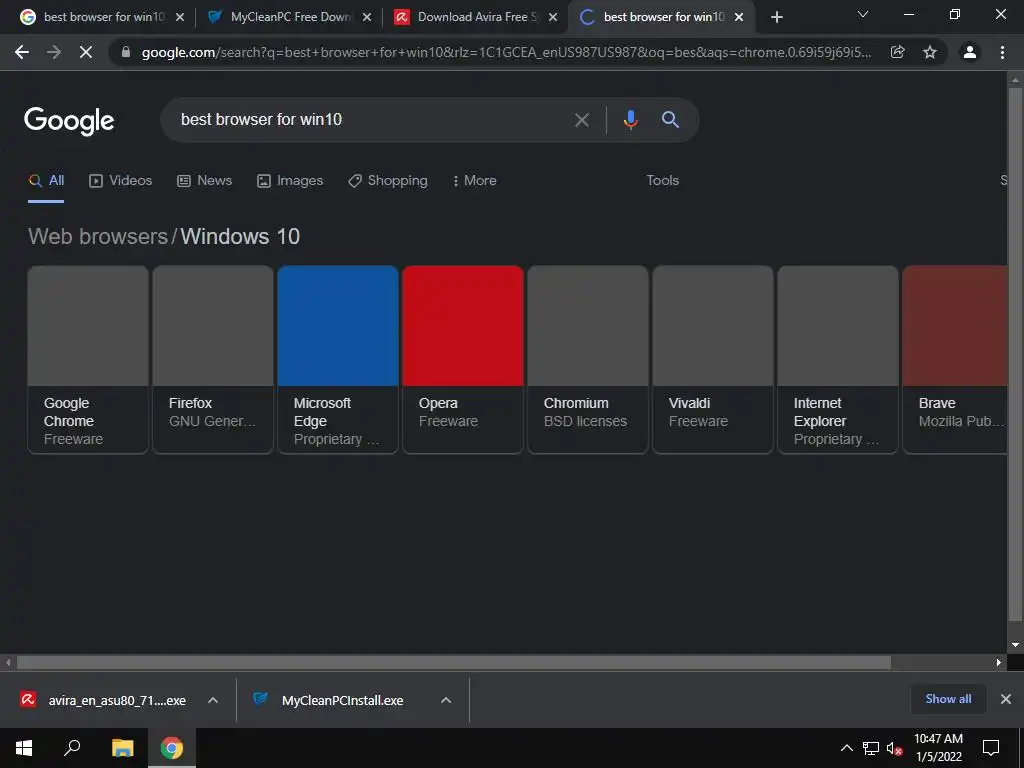Open the Microsoft Edge browser card
The height and width of the screenshot is (768, 1024).
(x=338, y=359)
